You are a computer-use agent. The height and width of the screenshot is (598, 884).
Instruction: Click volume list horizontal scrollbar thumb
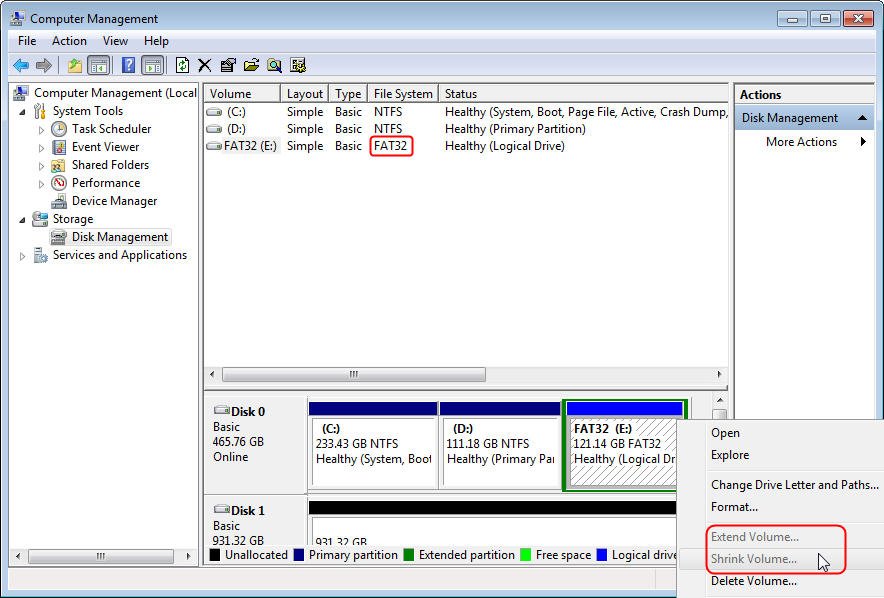coord(353,374)
